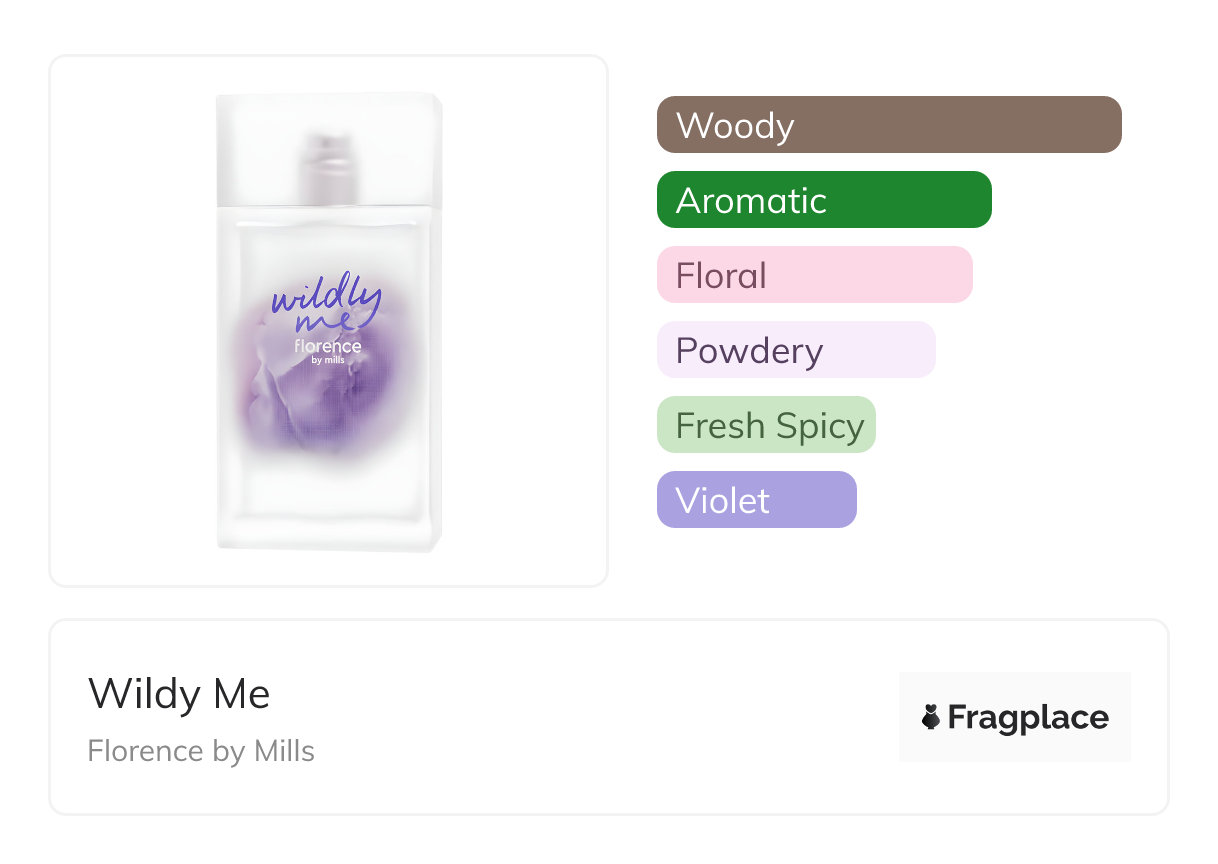Open the Florence by Mills brand link
The height and width of the screenshot is (864, 1218).
201,751
